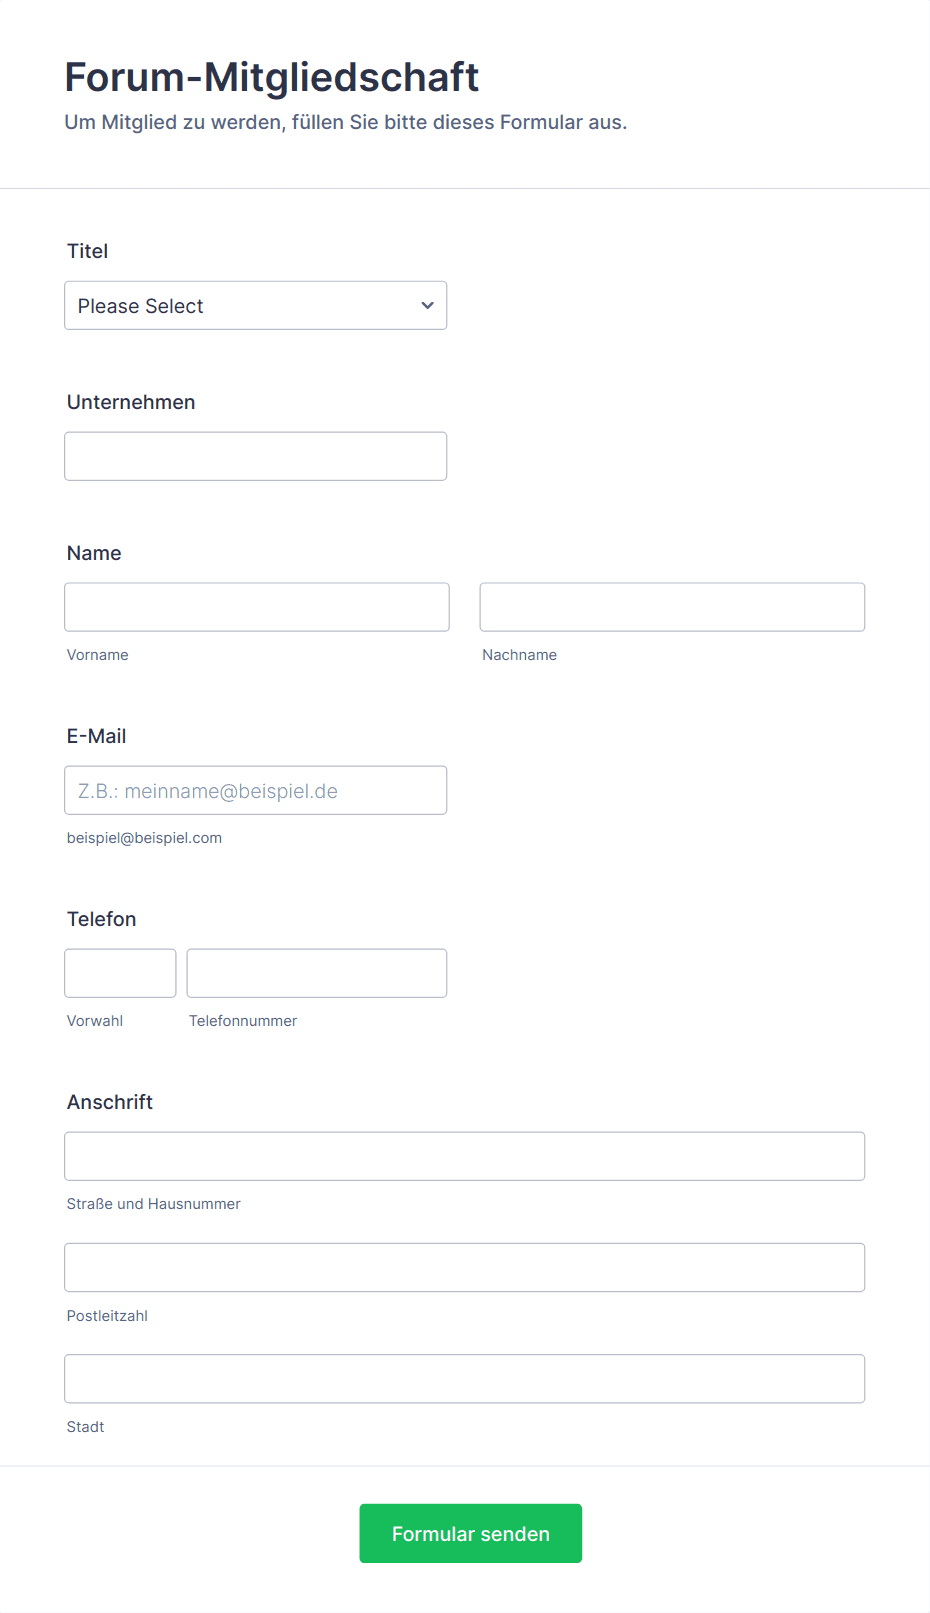This screenshot has width=930, height=1613.
Task: Click the Telefon field label
Action: pyautogui.click(x=101, y=919)
